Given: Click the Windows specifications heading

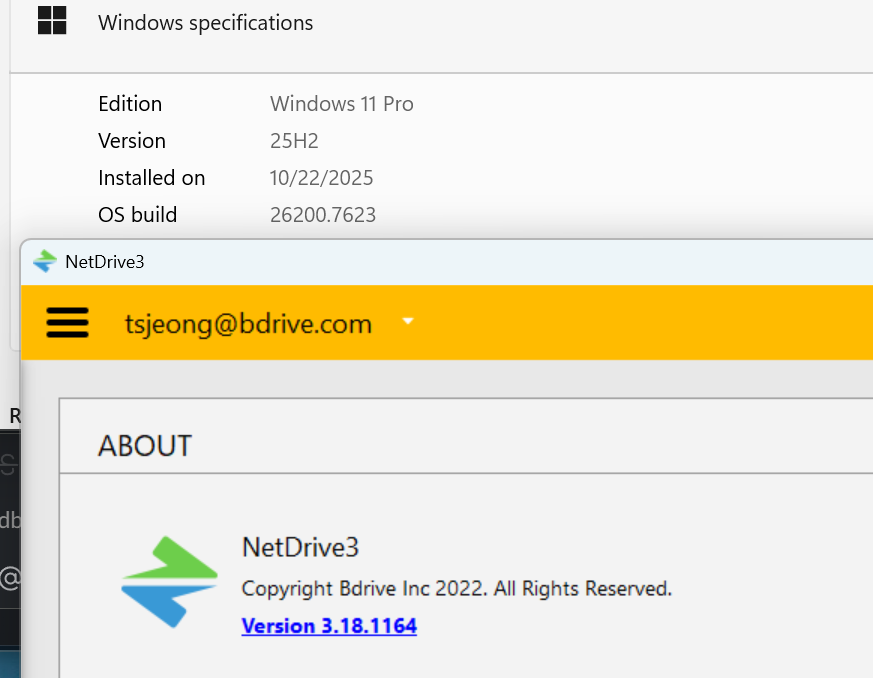Looking at the screenshot, I should point(205,22).
